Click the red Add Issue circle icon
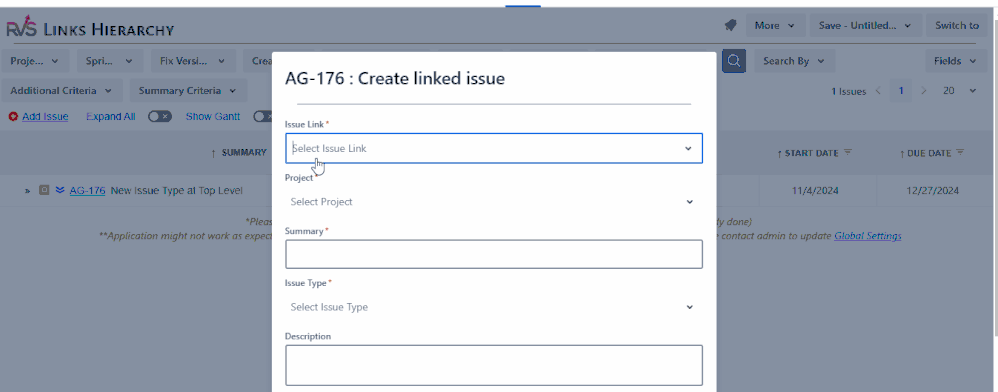Screen dimensions: 998x392 13,117
